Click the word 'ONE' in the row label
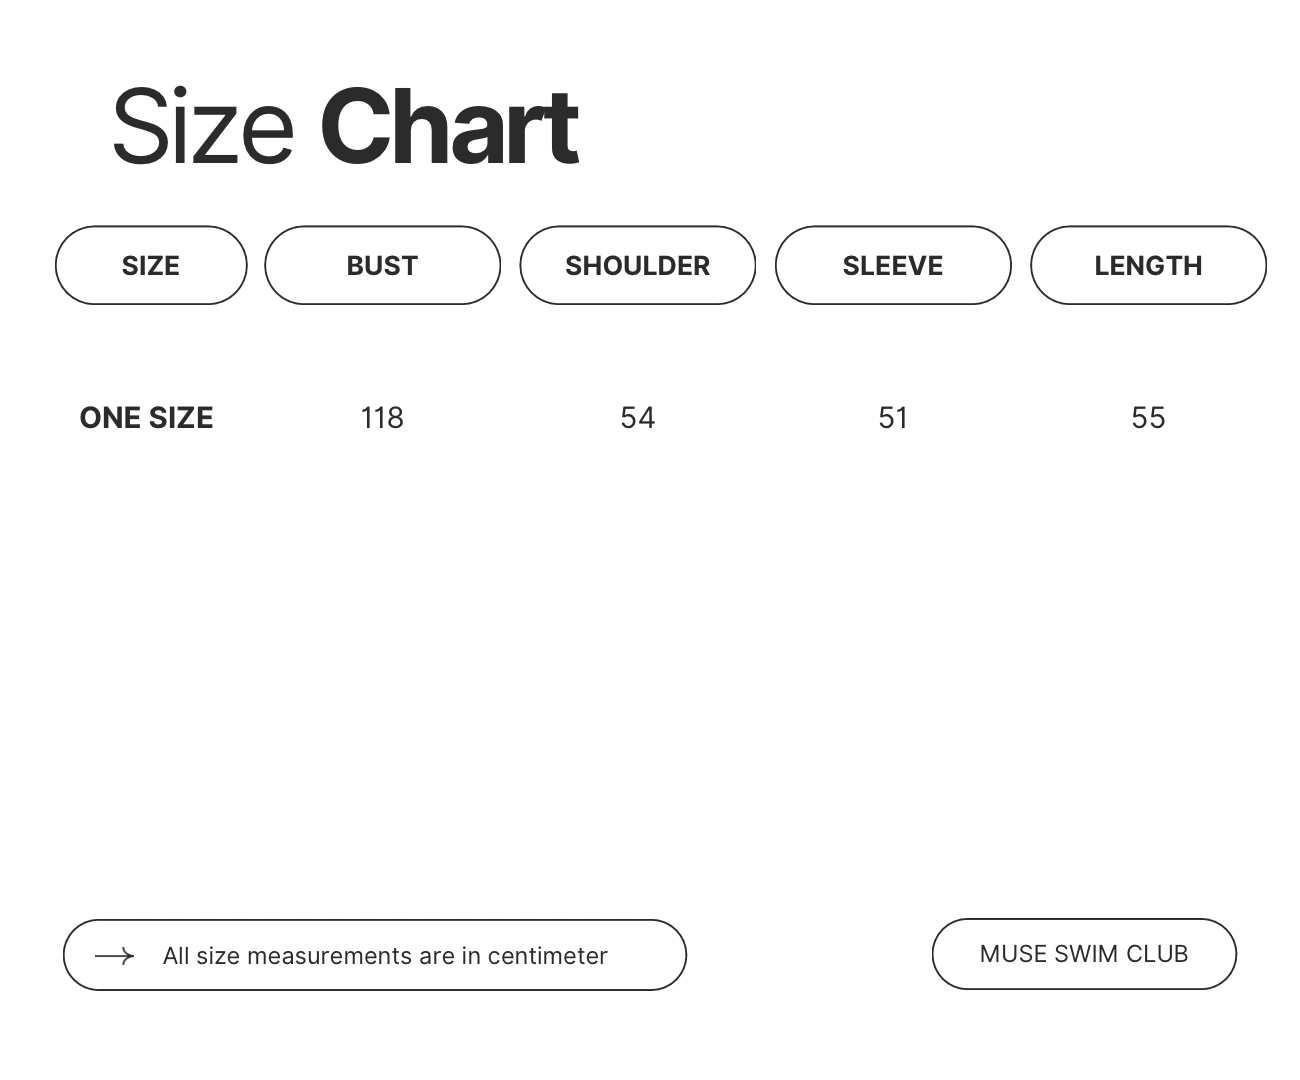 [108, 418]
